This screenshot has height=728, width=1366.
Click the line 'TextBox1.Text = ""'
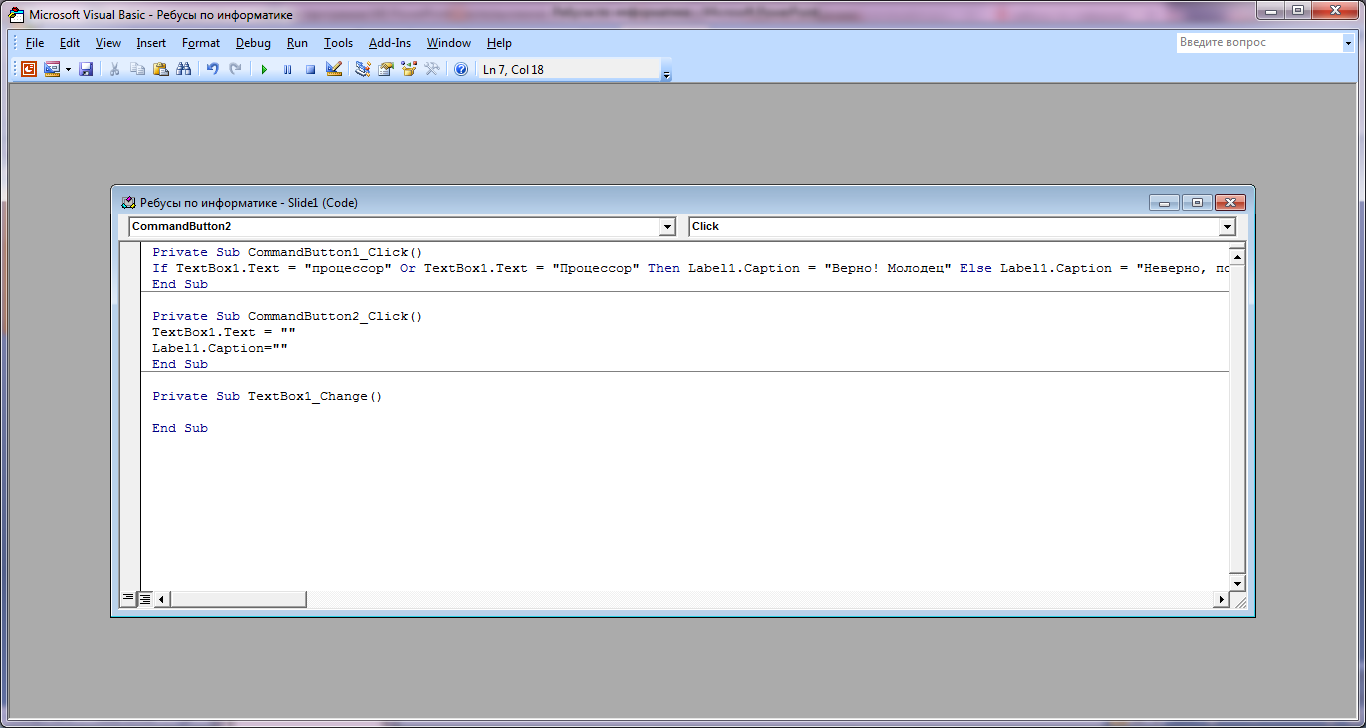(224, 332)
